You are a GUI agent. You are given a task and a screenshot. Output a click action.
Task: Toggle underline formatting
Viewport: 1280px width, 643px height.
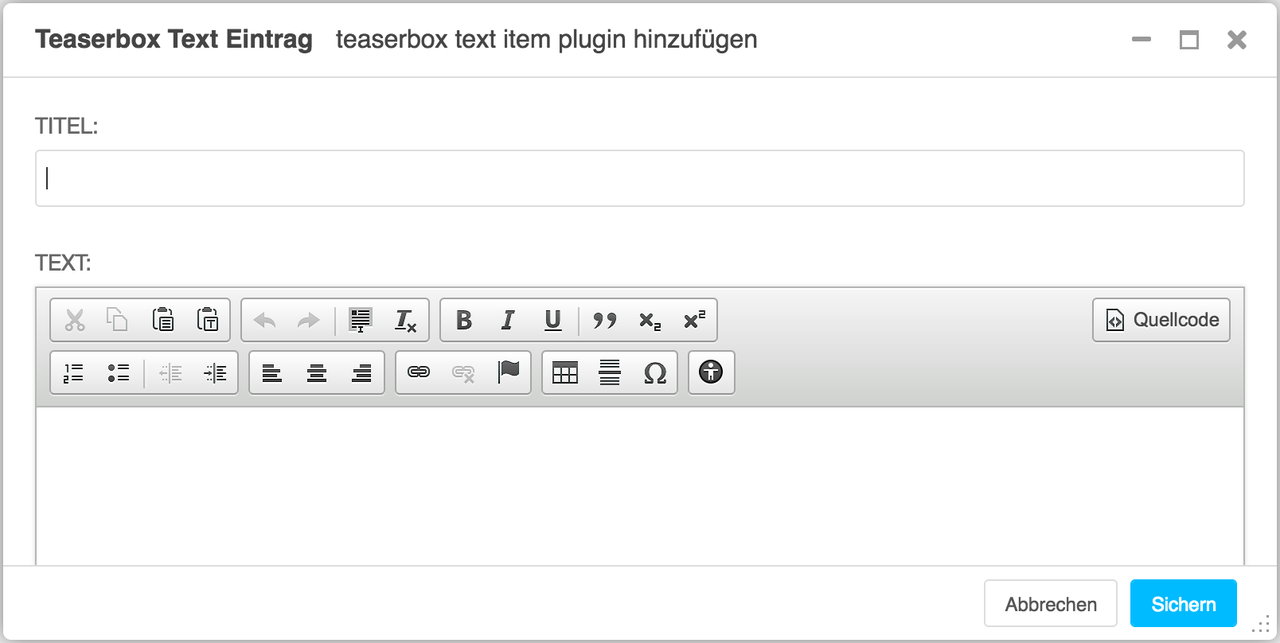(x=553, y=320)
